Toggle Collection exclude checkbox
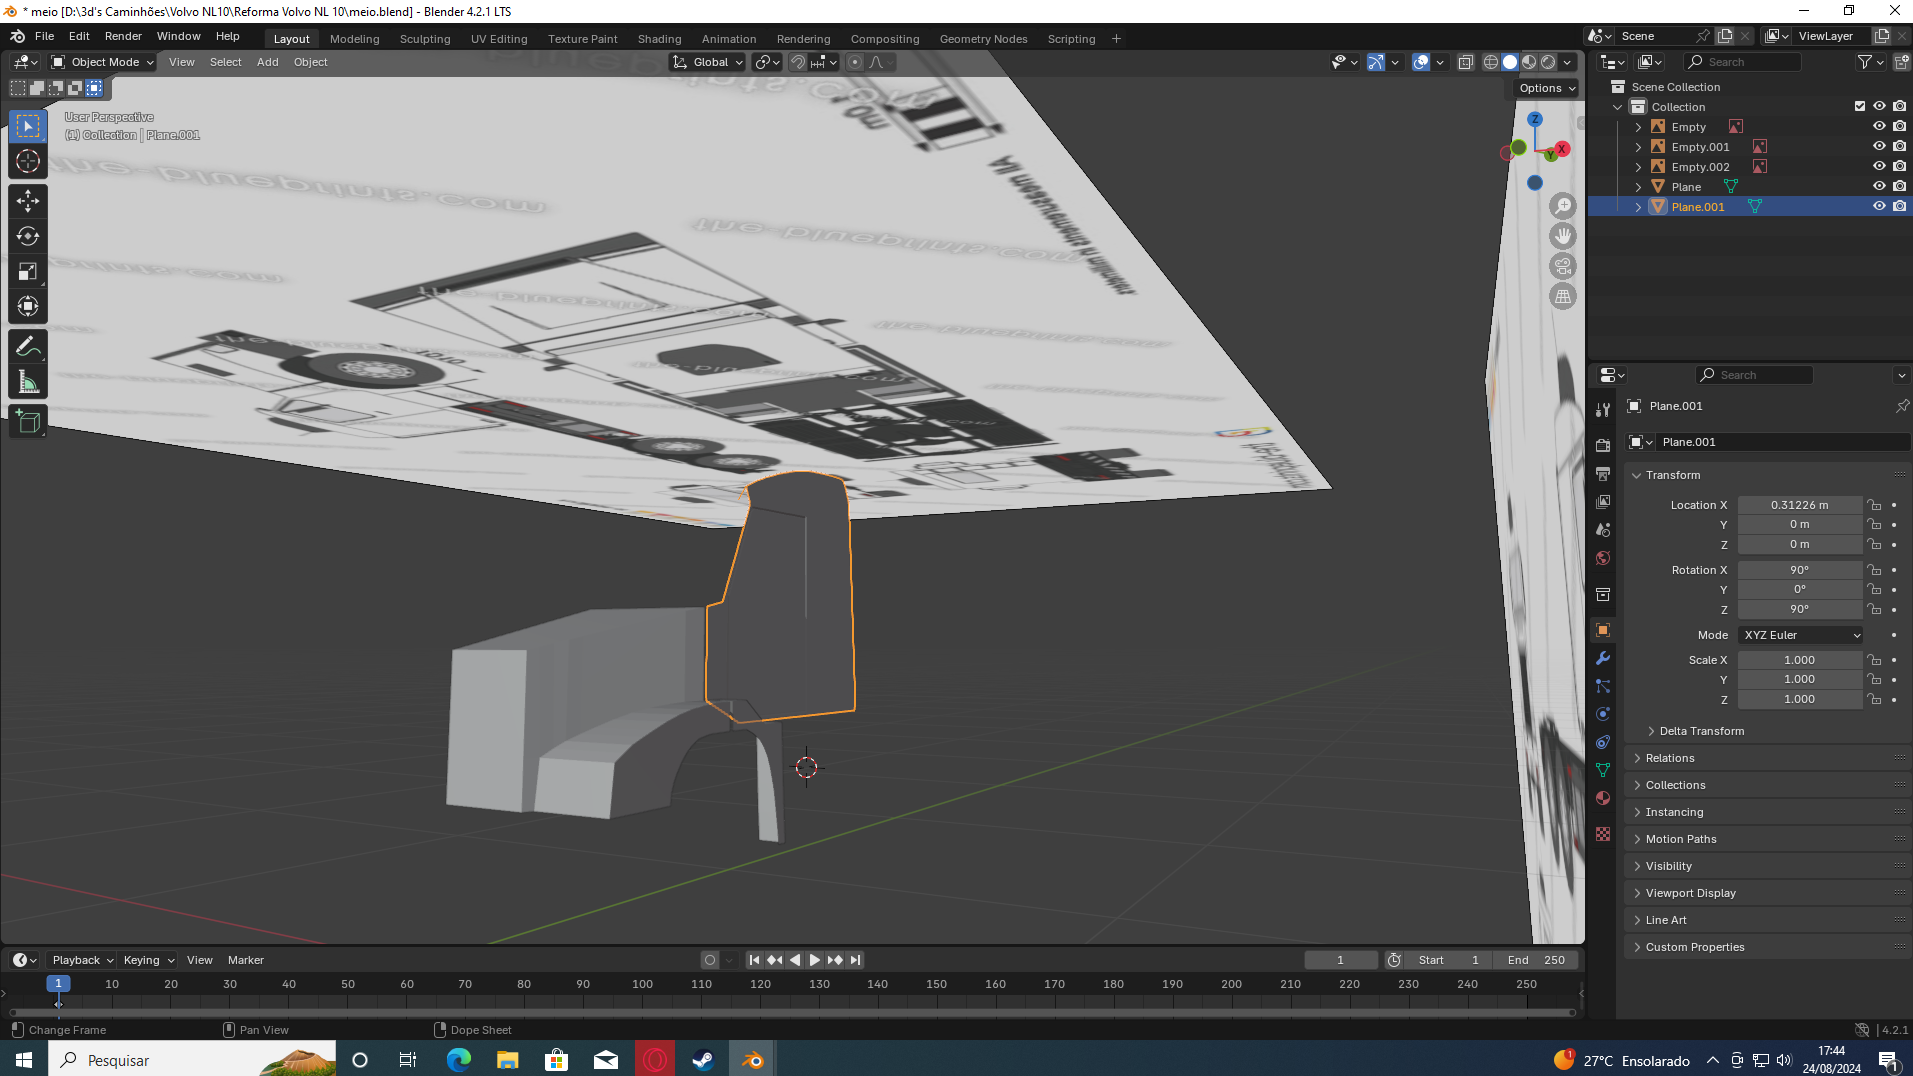The width and height of the screenshot is (1913, 1076). click(1860, 107)
